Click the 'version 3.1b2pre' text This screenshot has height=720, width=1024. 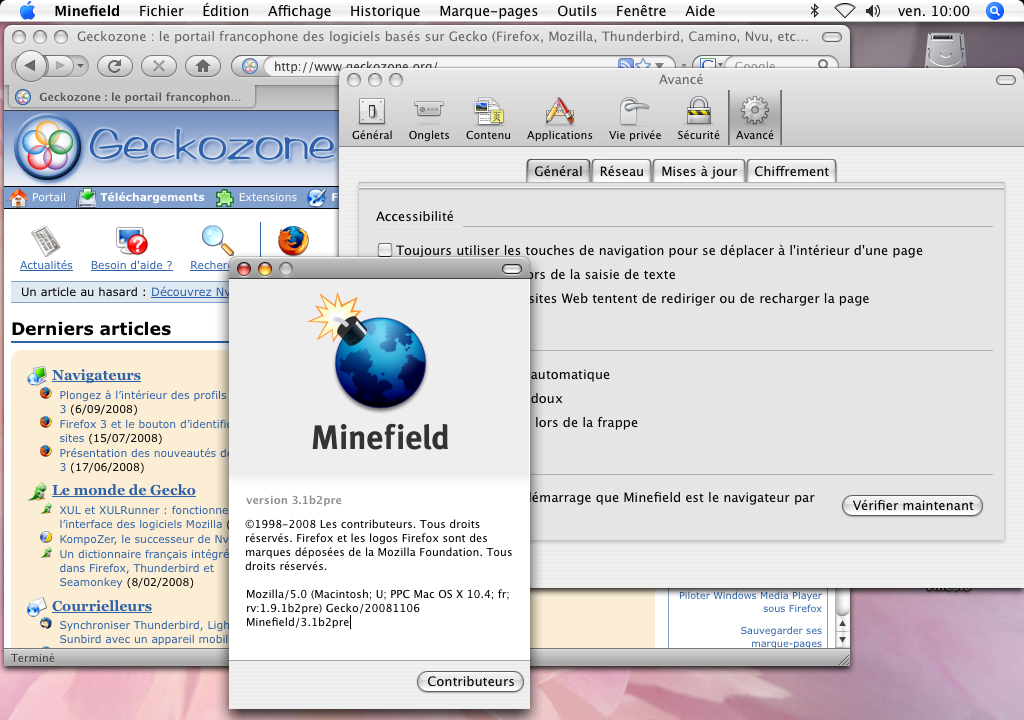click(x=293, y=500)
